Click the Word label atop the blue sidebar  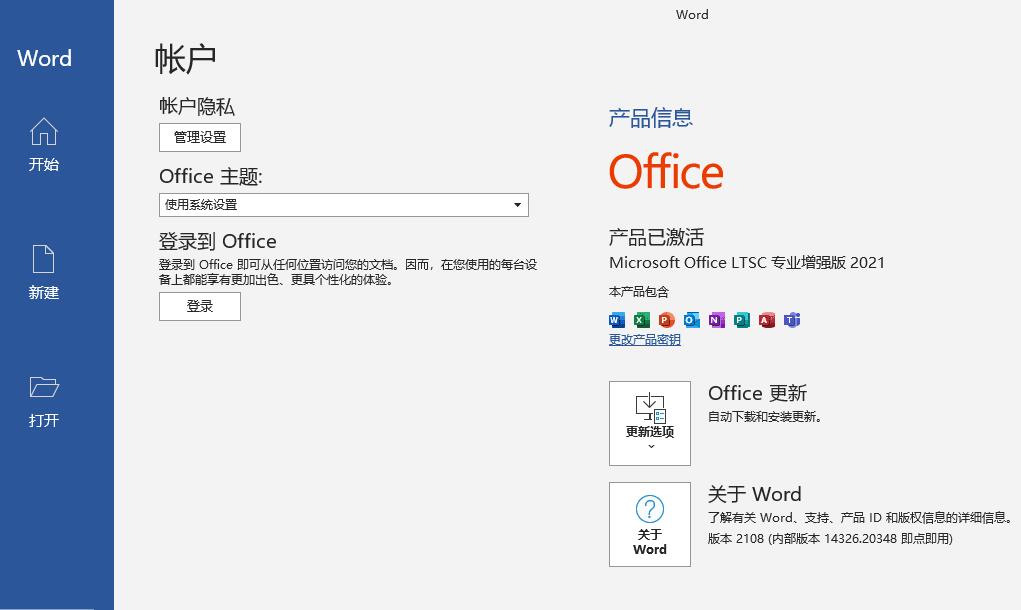coord(44,58)
